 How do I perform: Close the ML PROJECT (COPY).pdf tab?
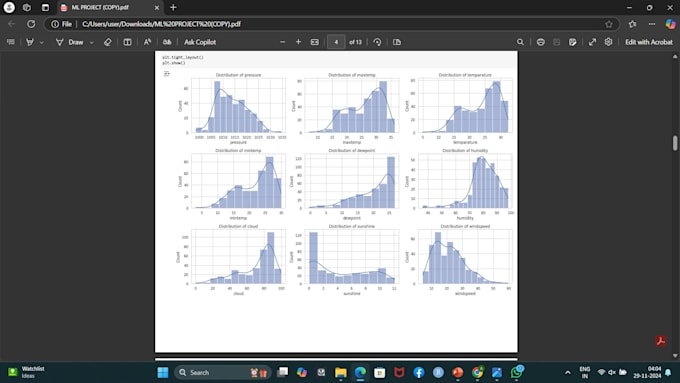(157, 7)
